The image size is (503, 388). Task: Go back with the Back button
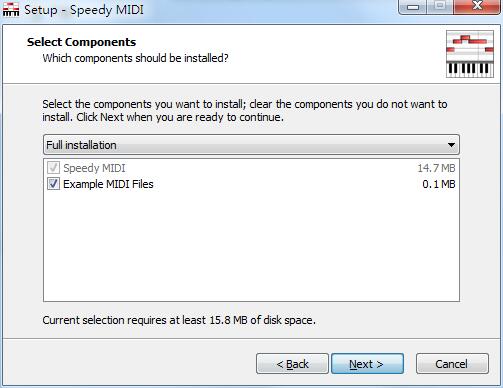coord(292,364)
